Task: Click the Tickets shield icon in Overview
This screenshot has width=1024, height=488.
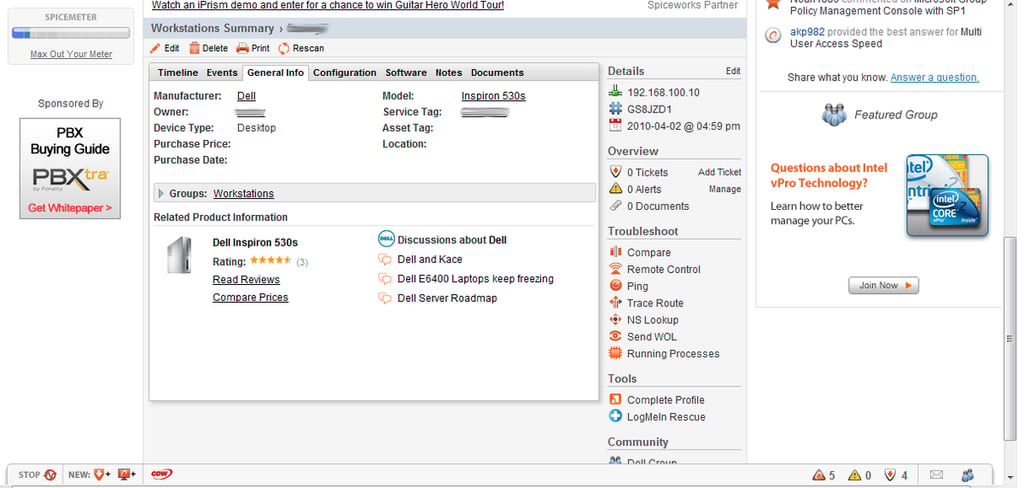Action: point(615,172)
